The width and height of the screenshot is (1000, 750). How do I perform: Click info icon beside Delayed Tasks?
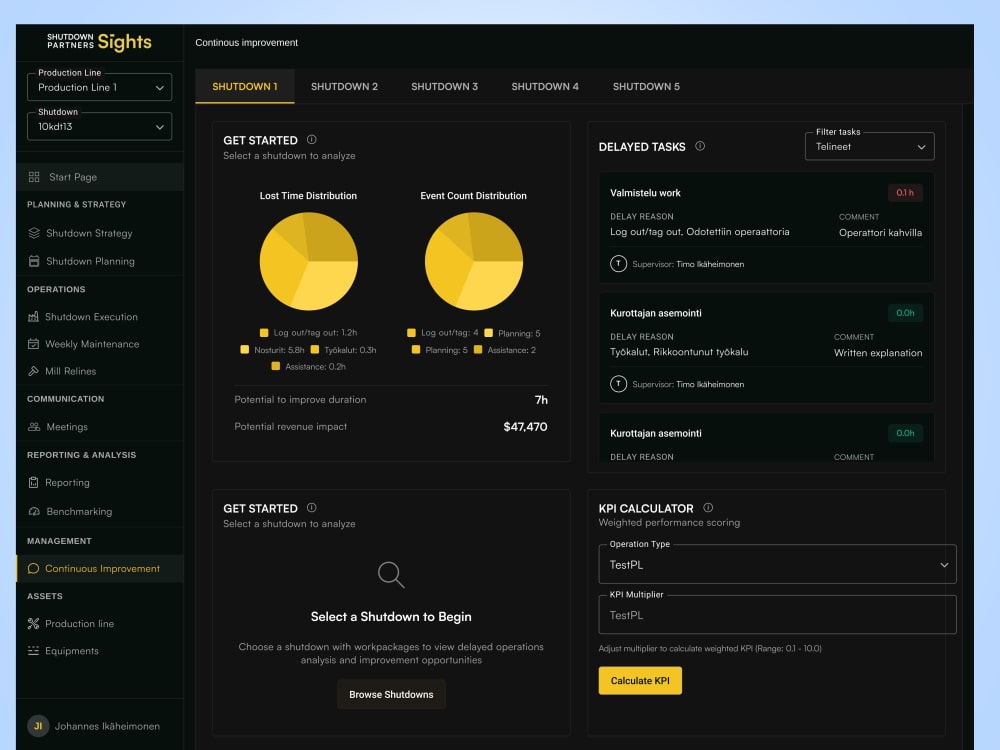coord(700,146)
